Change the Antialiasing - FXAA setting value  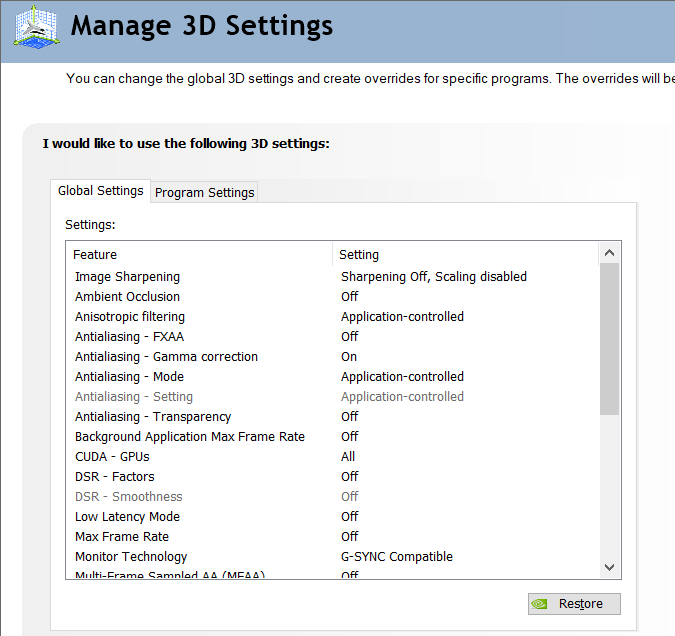tap(350, 337)
